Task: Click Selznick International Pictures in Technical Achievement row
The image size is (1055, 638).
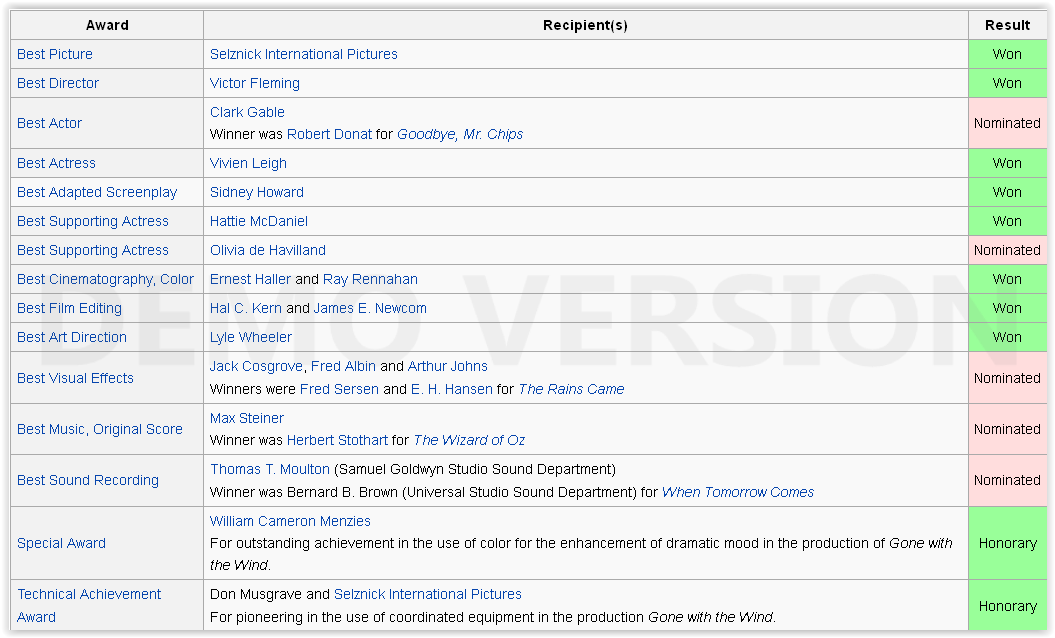Action: pyautogui.click(x=428, y=594)
